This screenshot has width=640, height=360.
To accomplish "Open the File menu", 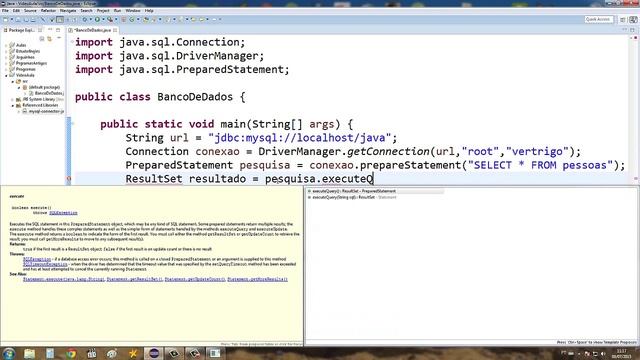I will [x=5, y=11].
